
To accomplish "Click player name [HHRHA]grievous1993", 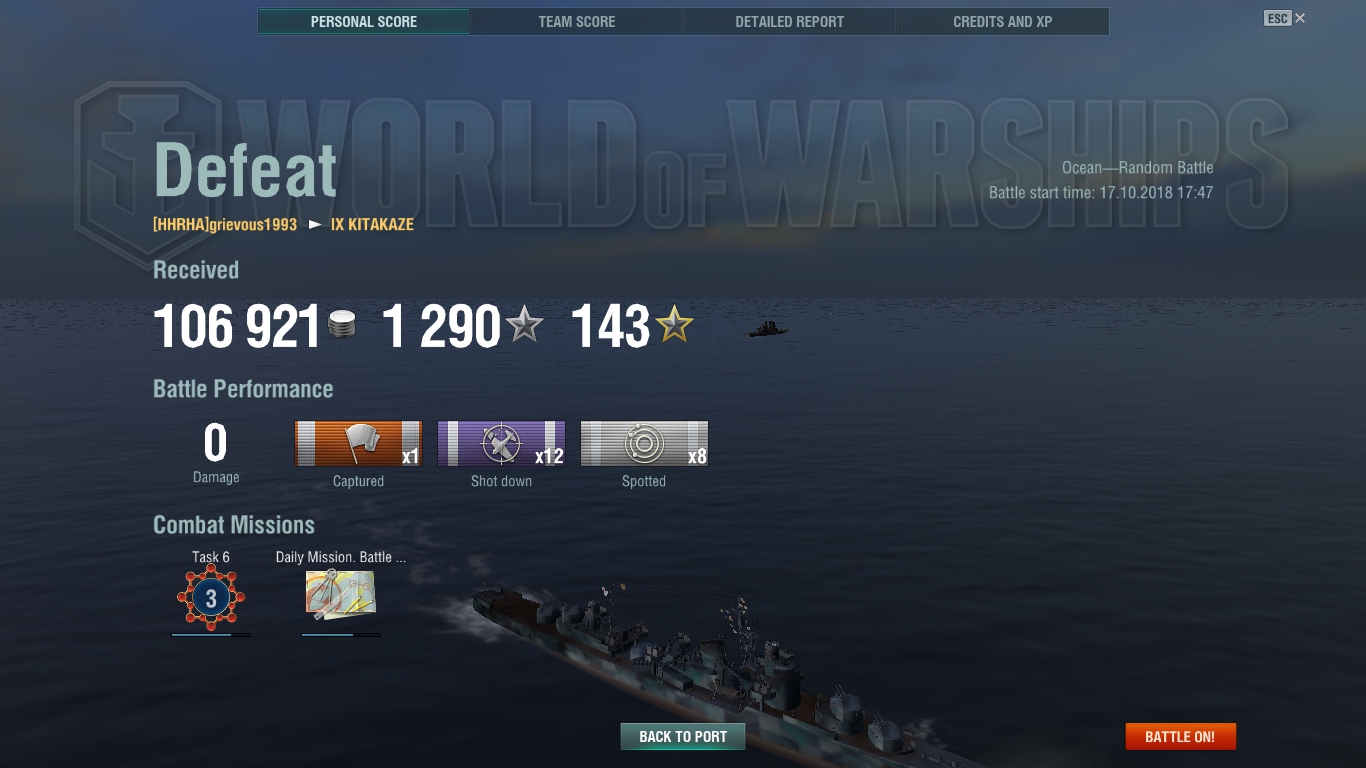I will pos(225,225).
